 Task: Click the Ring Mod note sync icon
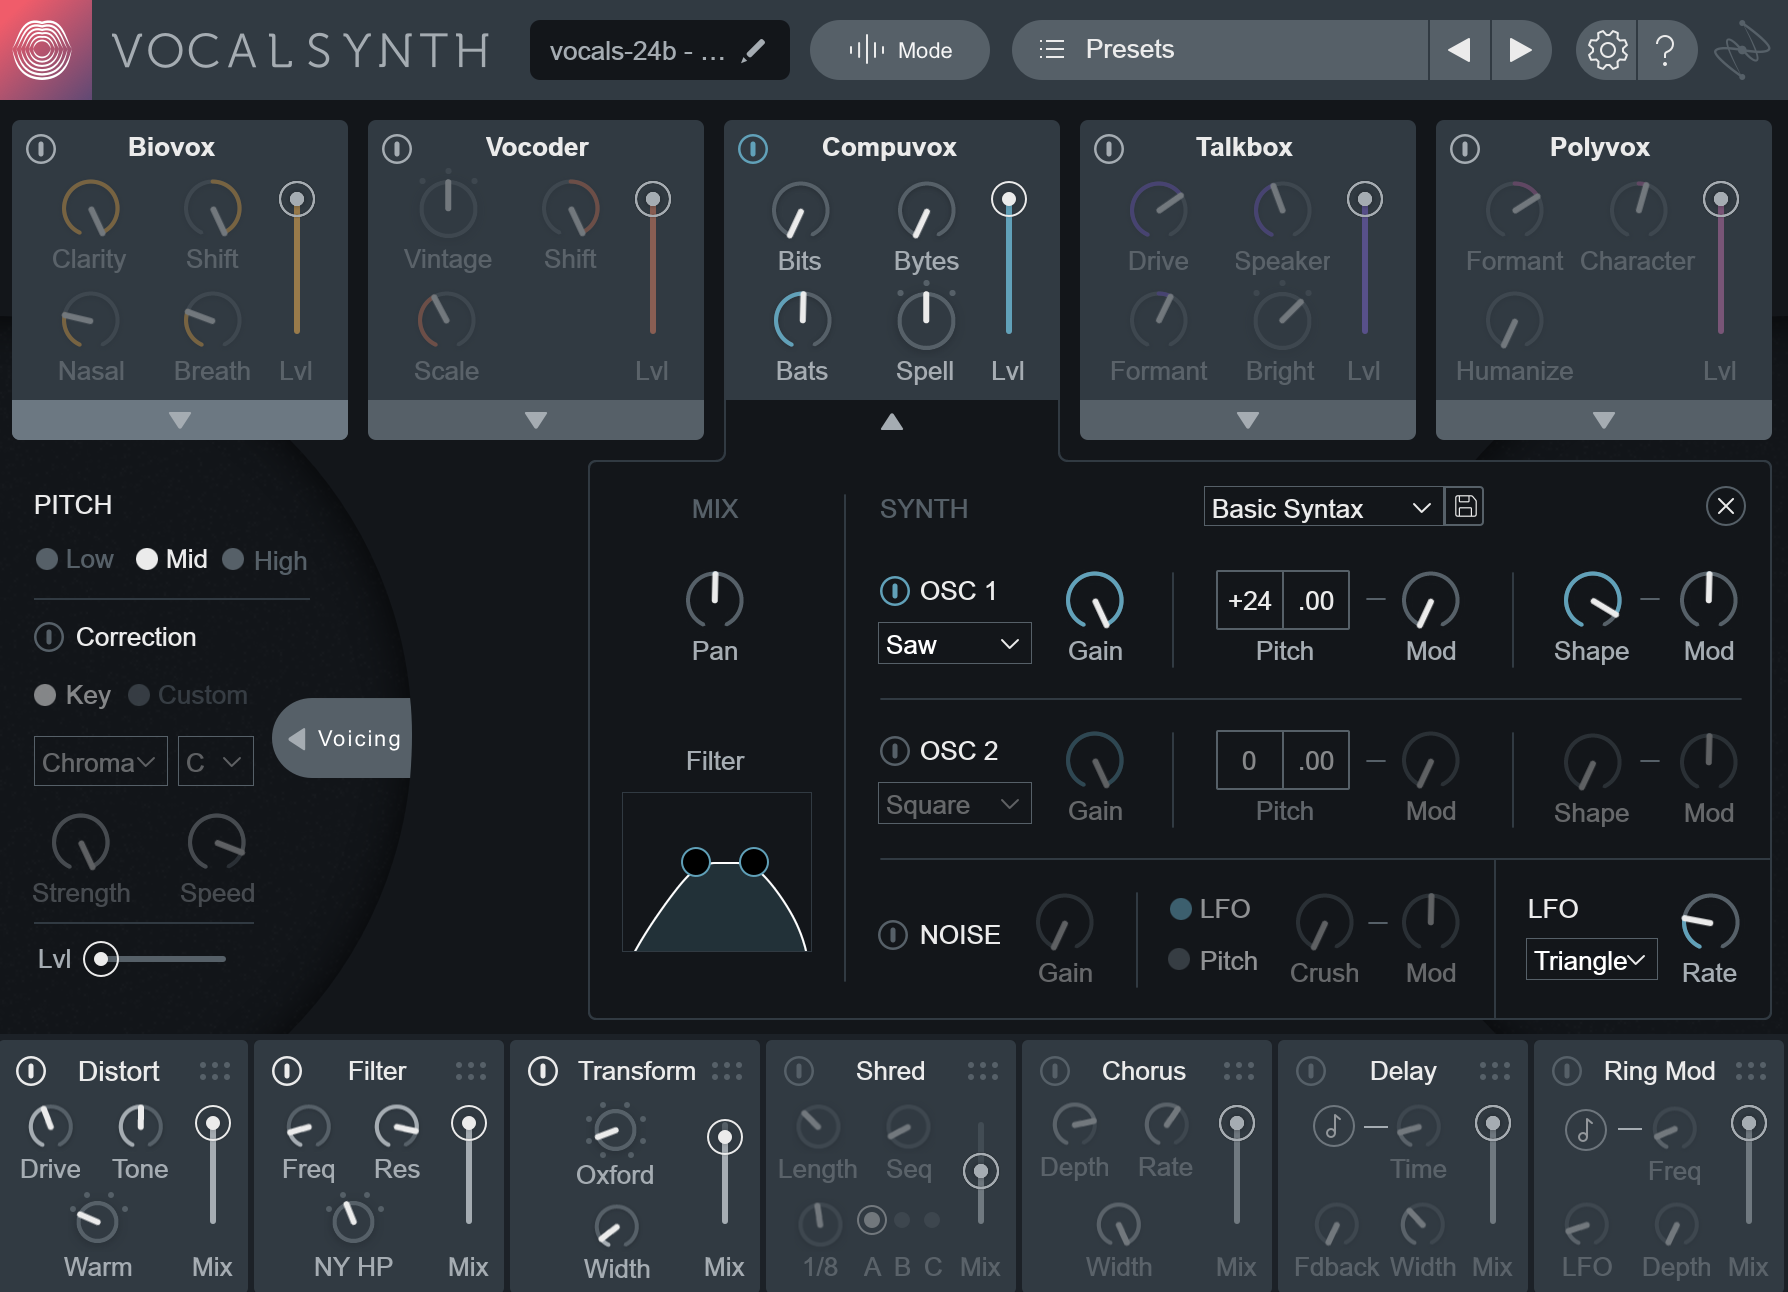[x=1585, y=1129]
